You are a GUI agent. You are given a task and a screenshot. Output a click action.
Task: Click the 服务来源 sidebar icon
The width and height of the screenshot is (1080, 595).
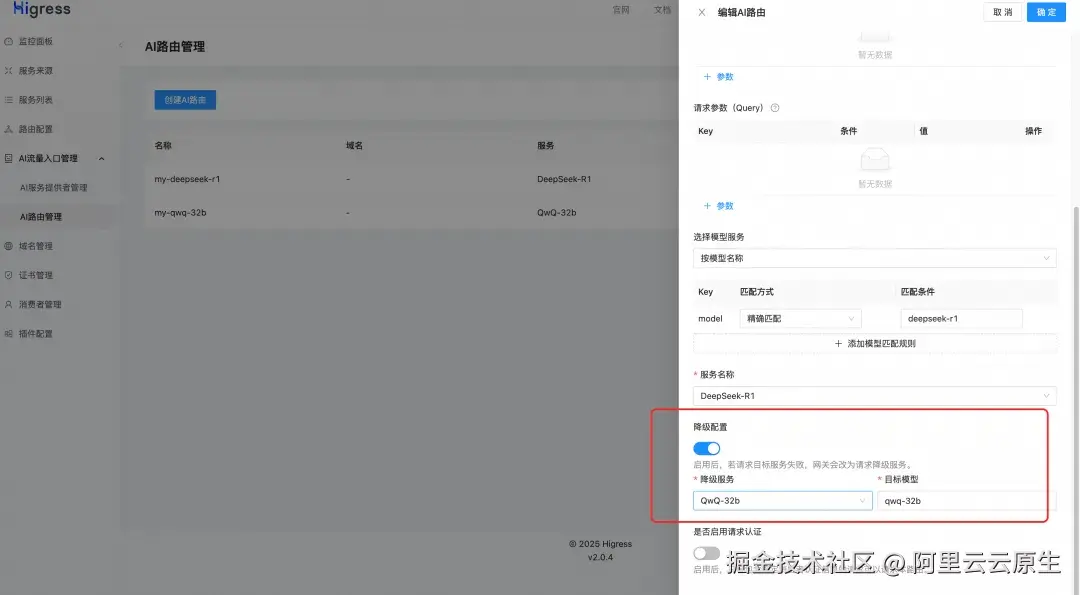[x=9, y=71]
